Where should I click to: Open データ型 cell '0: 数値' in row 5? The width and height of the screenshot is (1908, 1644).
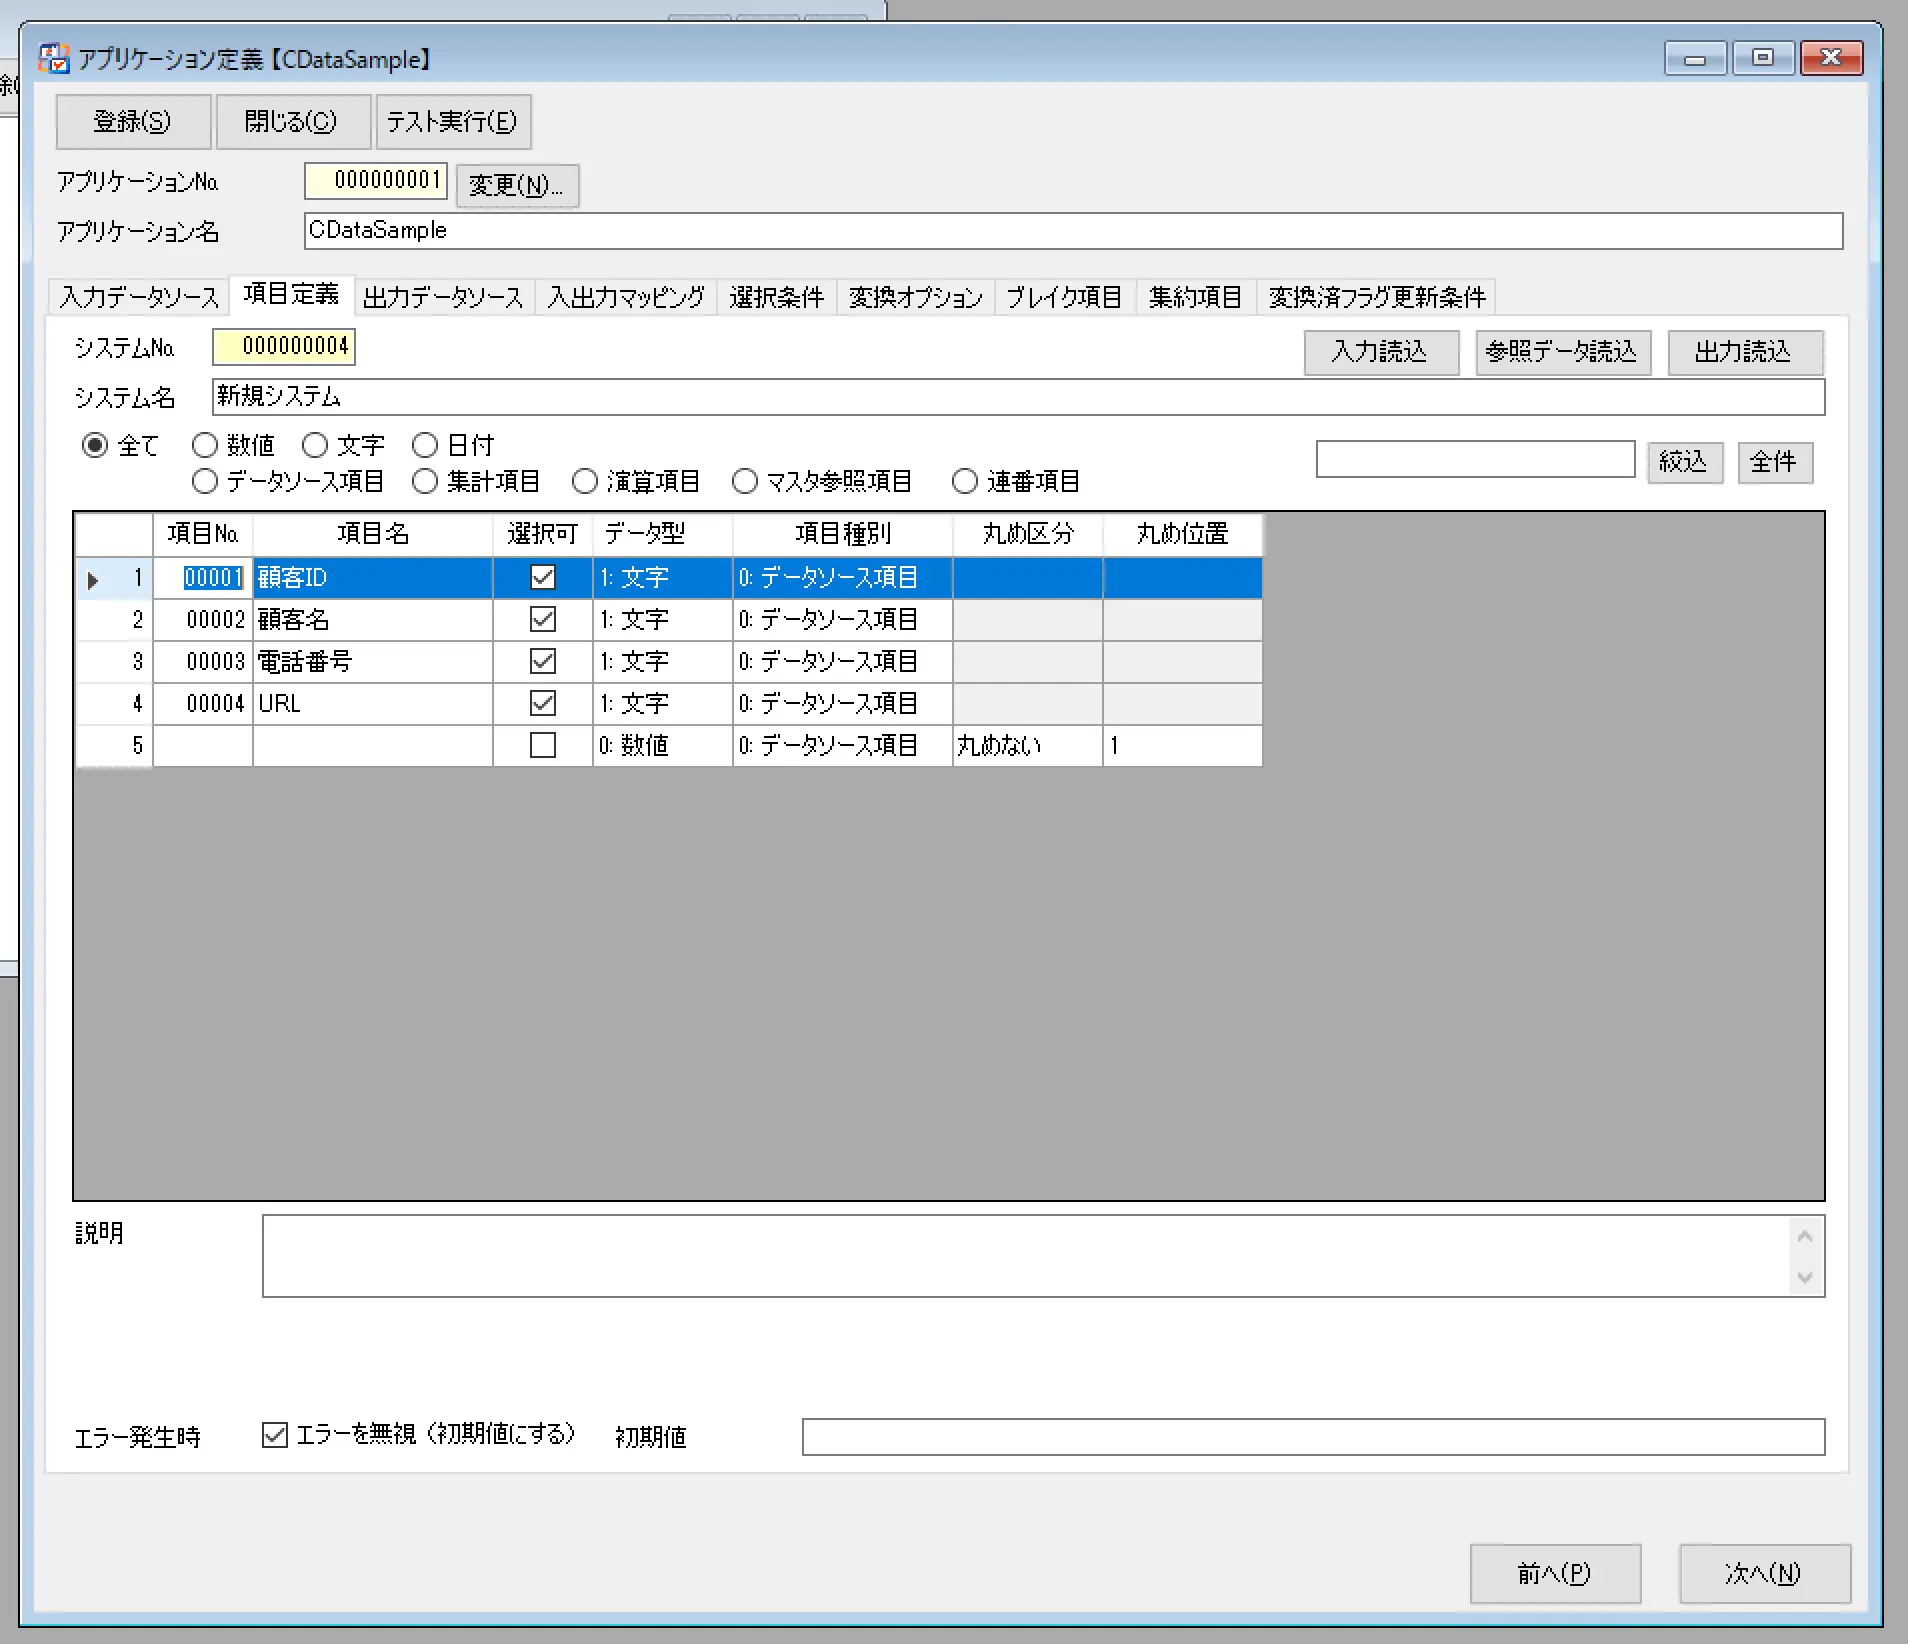pyautogui.click(x=663, y=746)
